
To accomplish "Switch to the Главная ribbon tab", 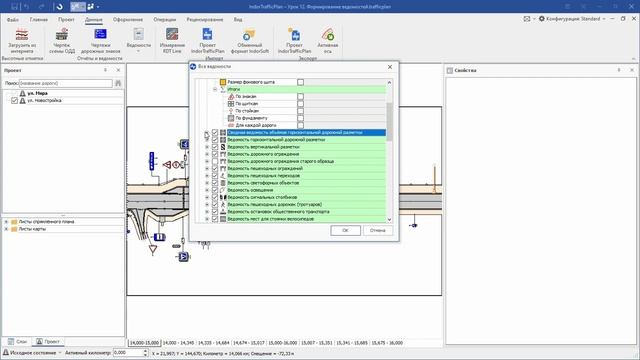I will (x=38, y=20).
